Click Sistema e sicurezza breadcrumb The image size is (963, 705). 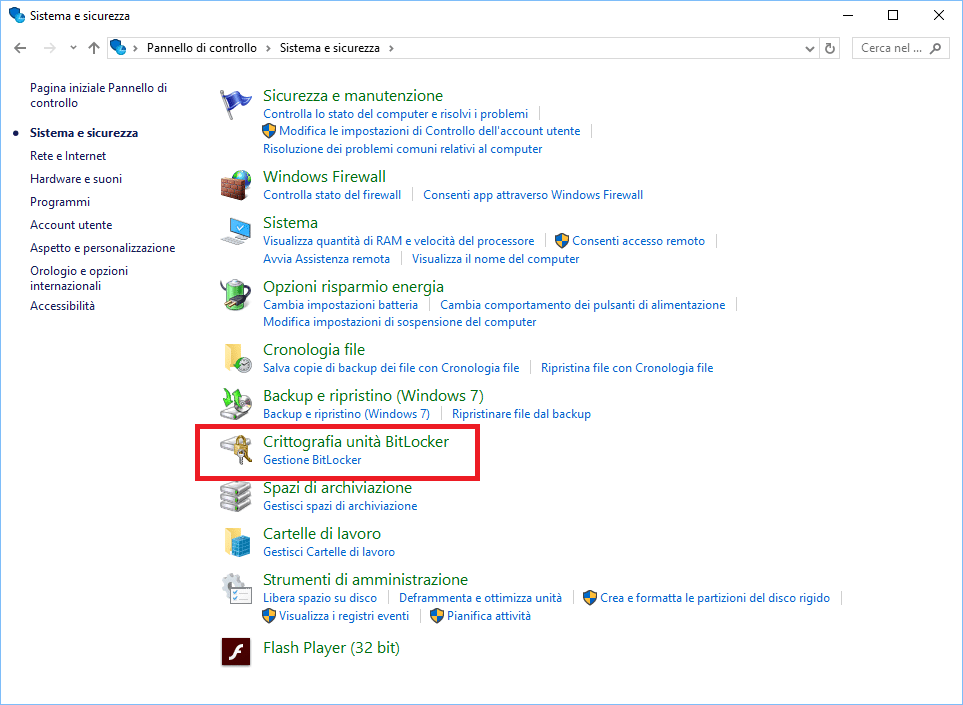[330, 48]
